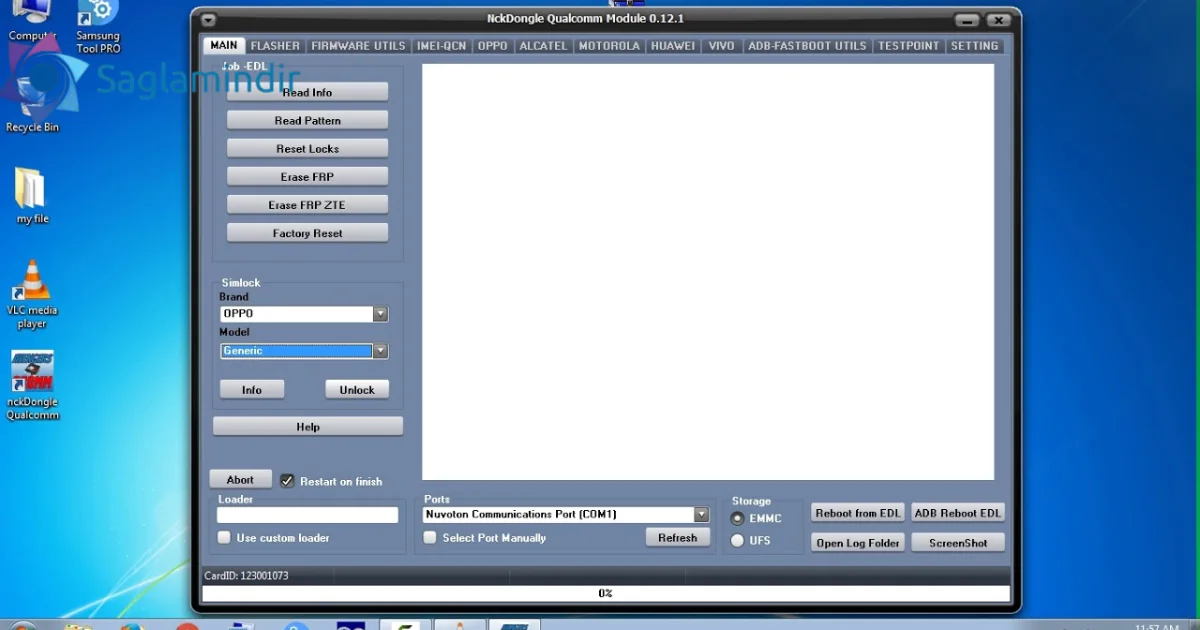Click the CardID: 123001073 status text
1200x630 pixels.
tap(246, 576)
